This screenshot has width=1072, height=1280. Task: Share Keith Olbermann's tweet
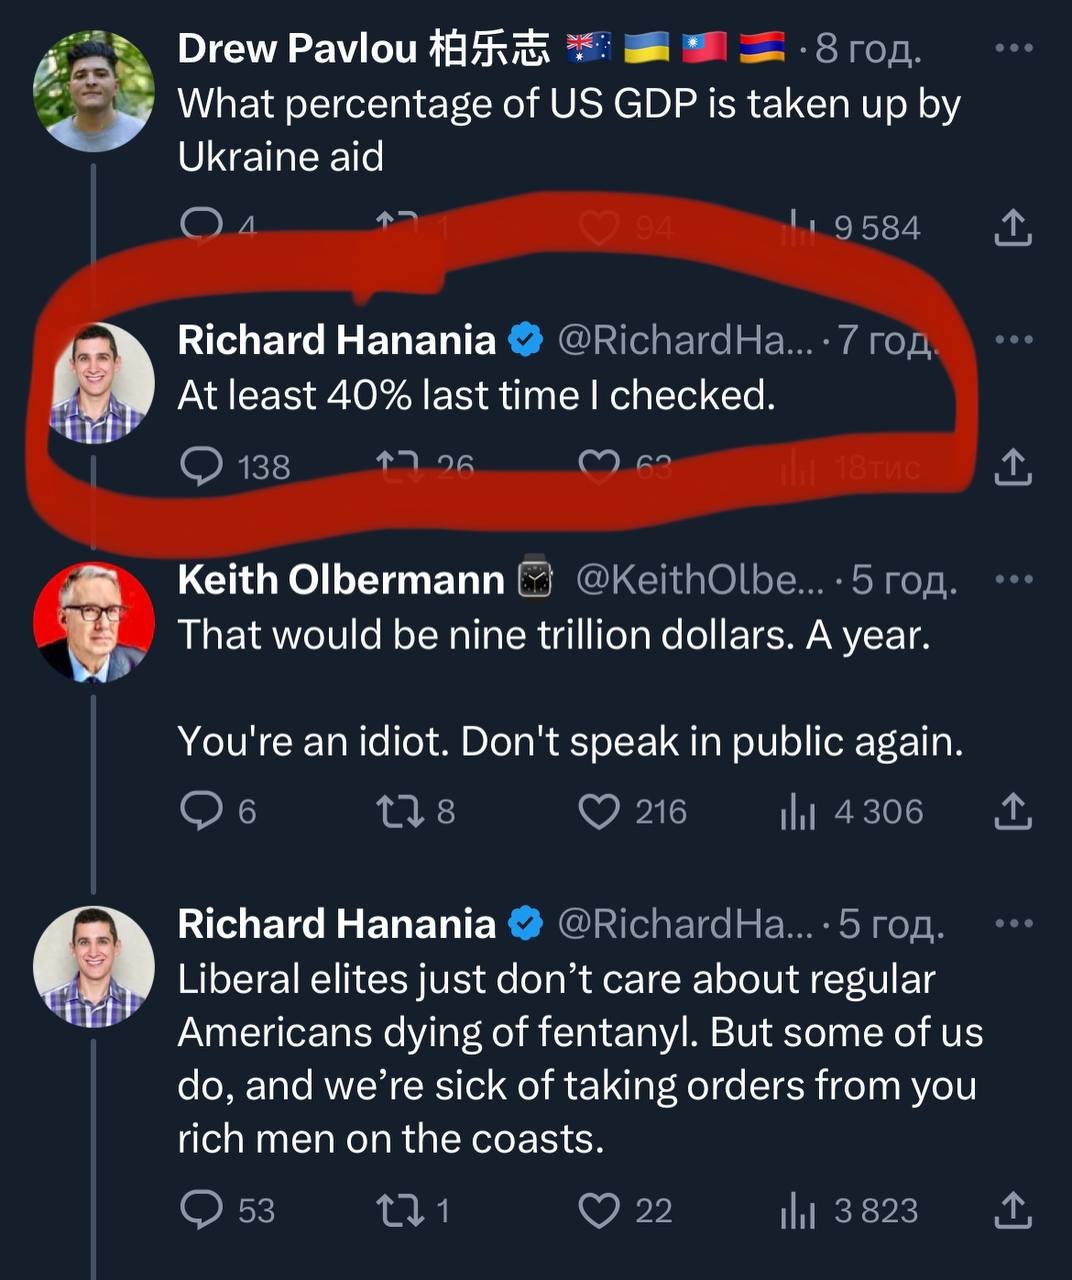click(1012, 811)
